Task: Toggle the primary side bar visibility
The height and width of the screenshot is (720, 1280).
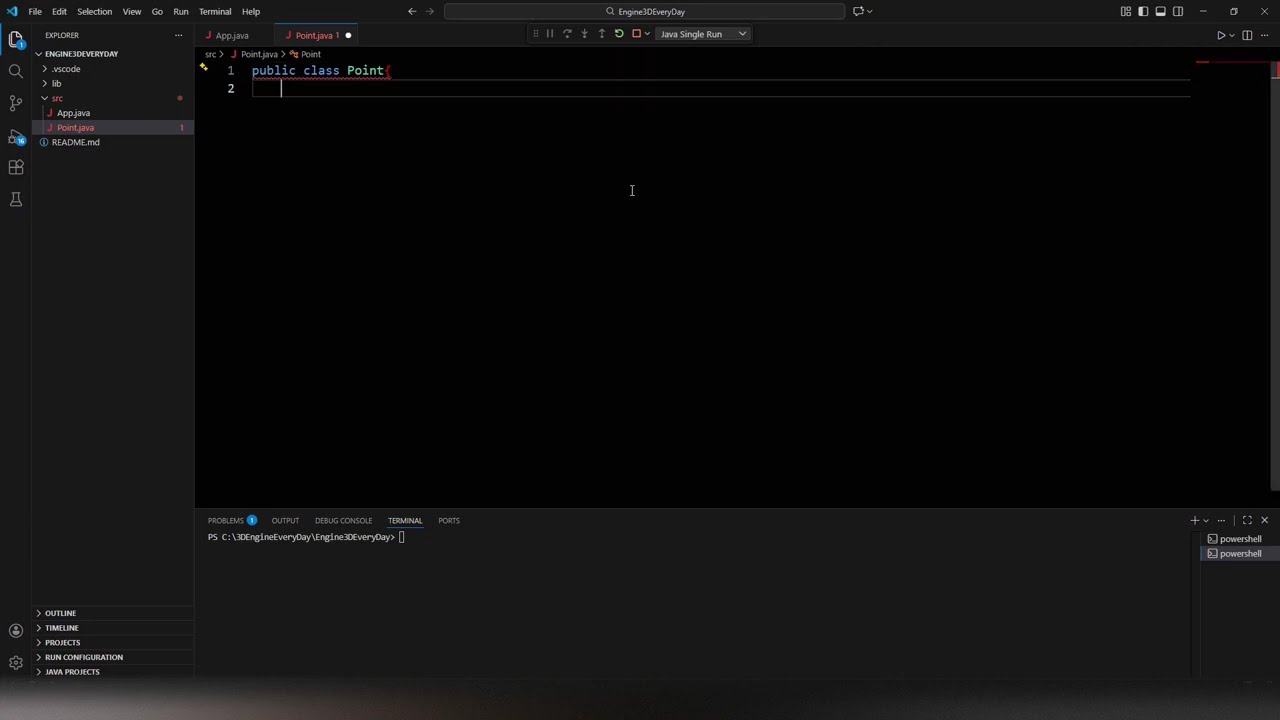Action: [x=1143, y=11]
